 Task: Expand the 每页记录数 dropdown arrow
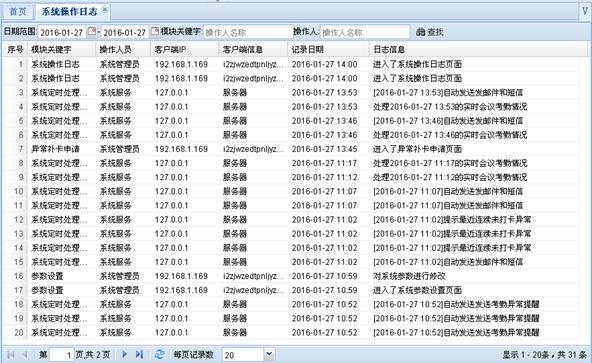[268, 354]
